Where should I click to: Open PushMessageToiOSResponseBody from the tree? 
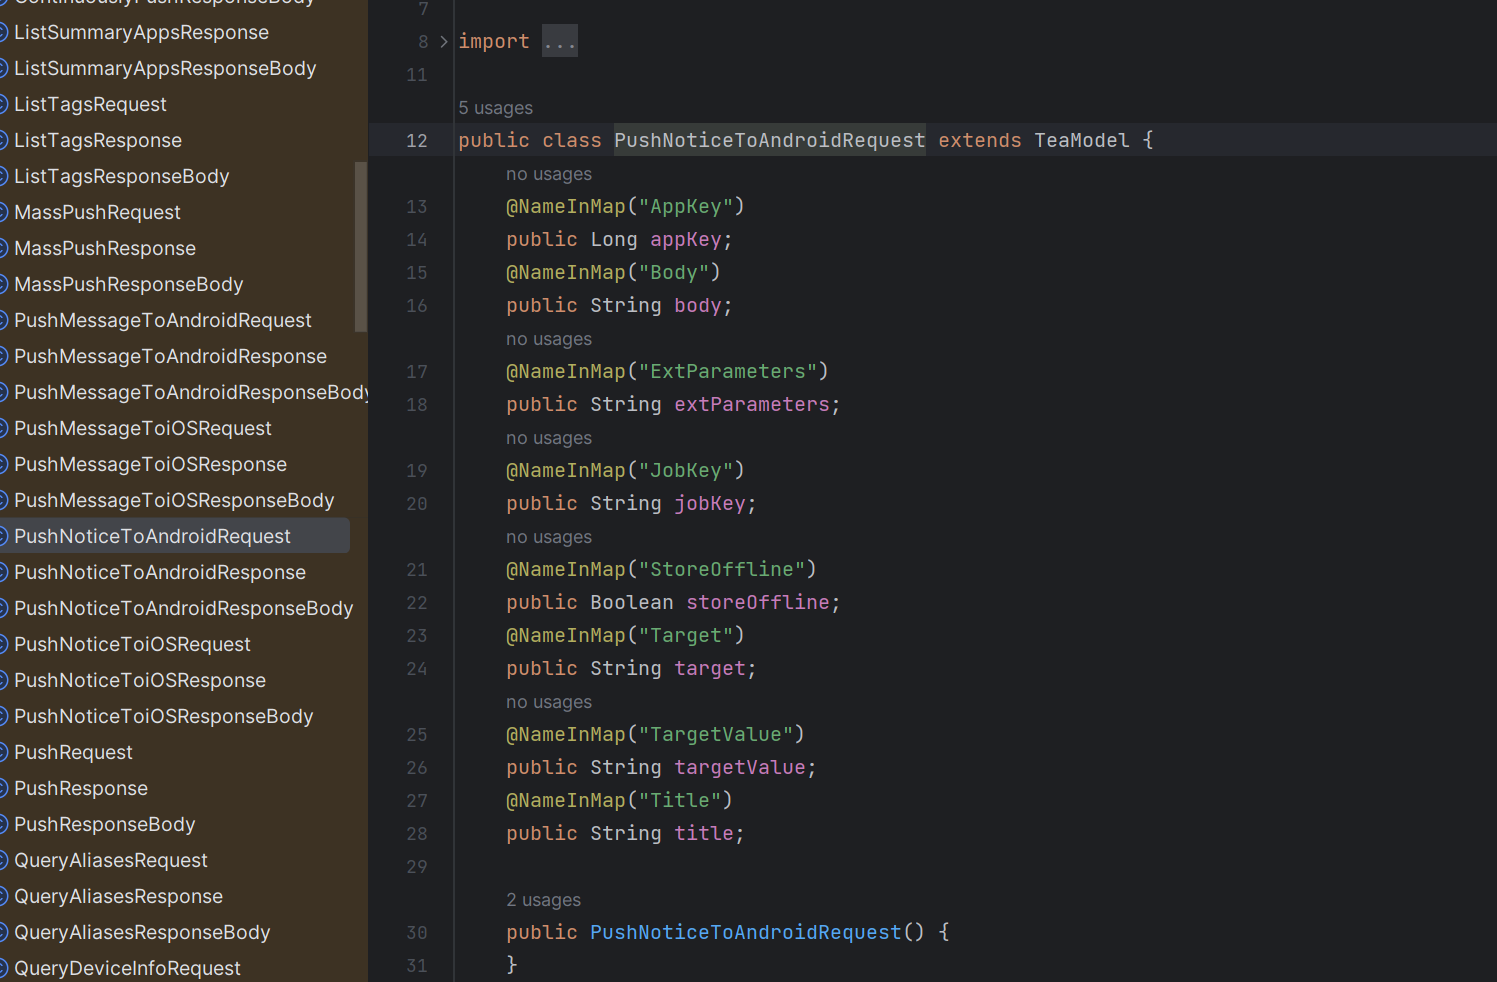(174, 500)
